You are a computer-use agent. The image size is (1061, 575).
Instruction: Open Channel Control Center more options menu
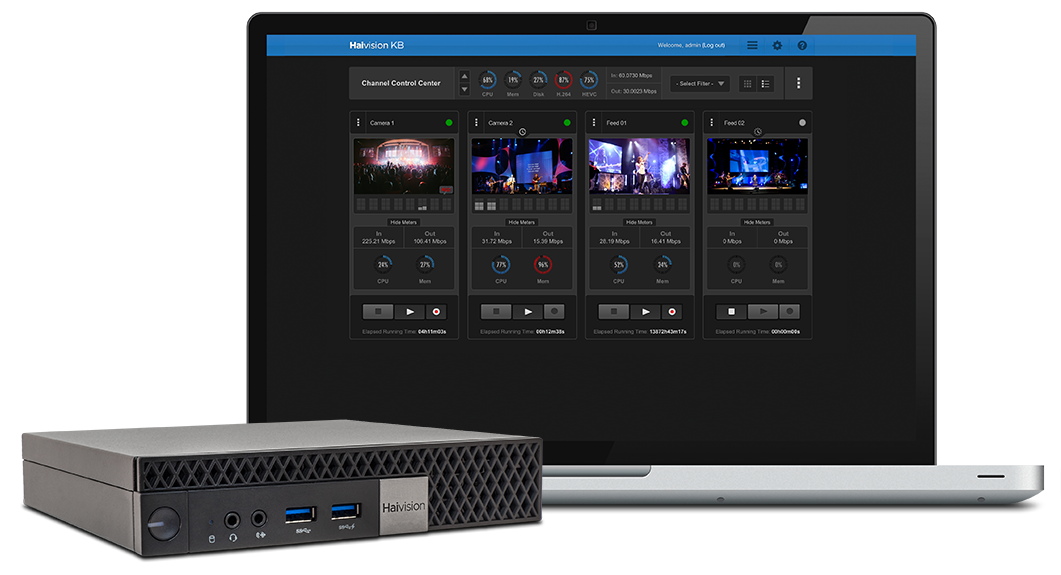click(798, 83)
